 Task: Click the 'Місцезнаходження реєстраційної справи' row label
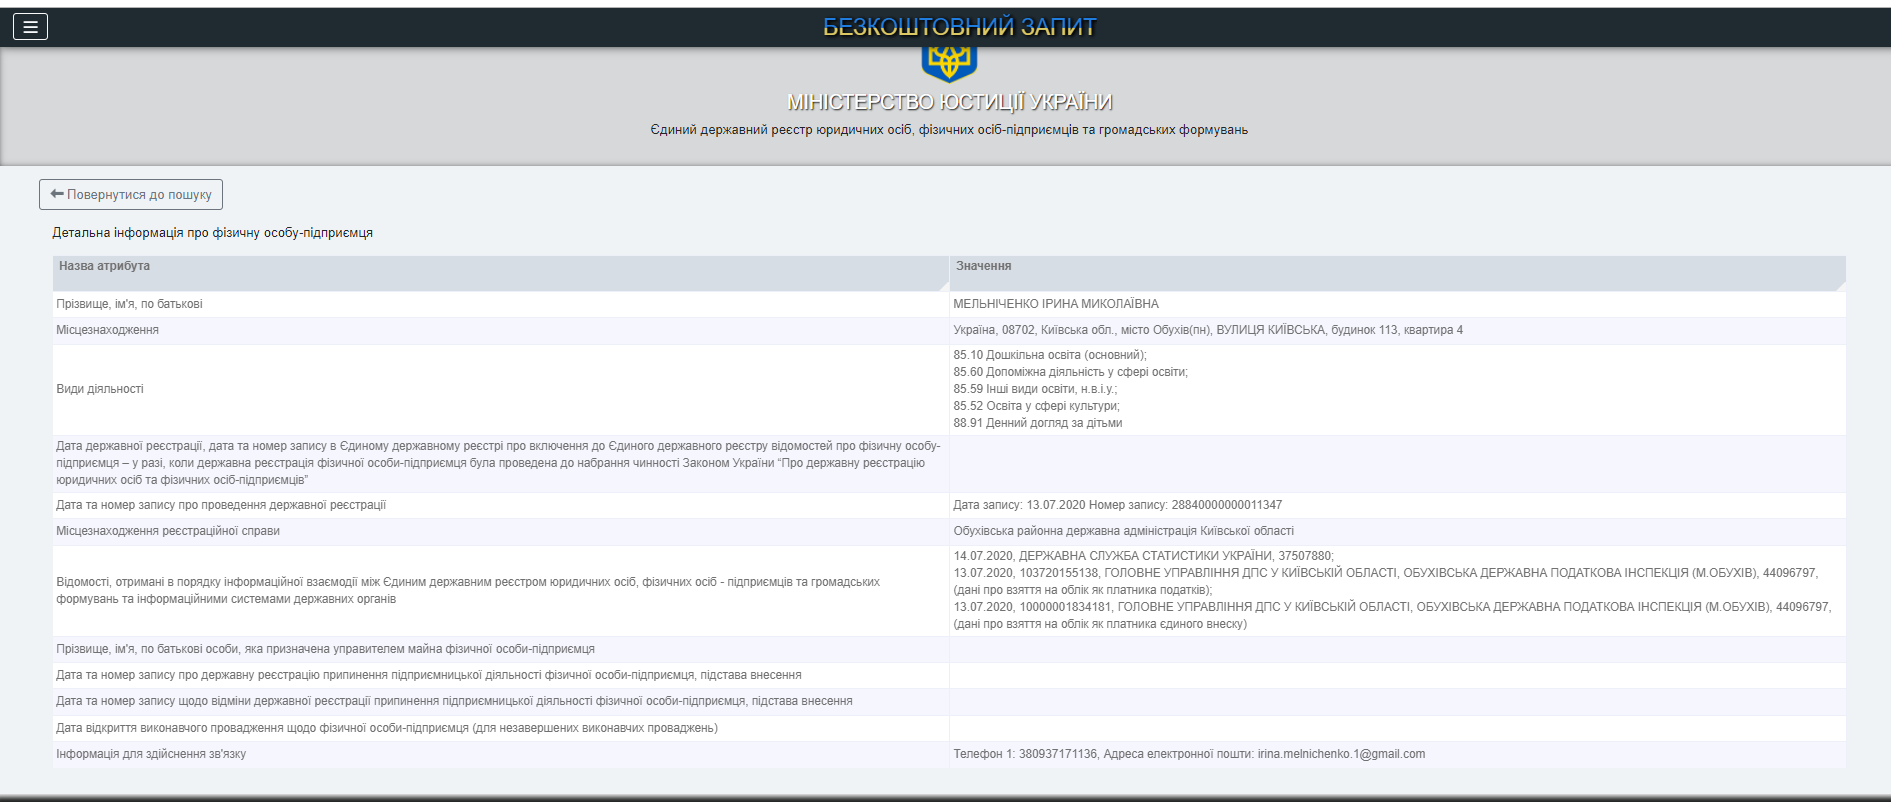tap(168, 531)
